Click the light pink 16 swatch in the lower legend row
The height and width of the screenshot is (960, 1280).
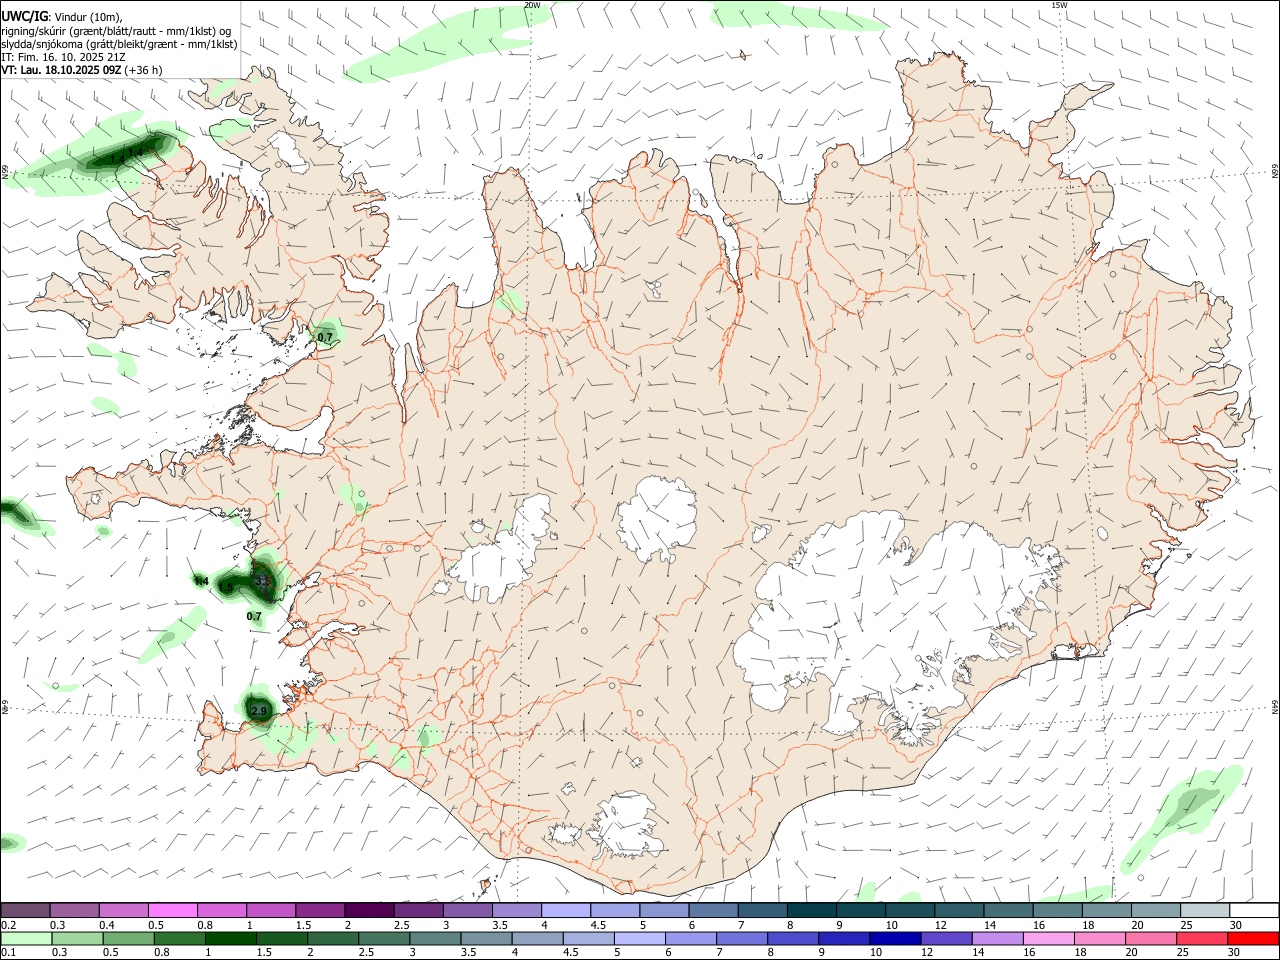1049,939
